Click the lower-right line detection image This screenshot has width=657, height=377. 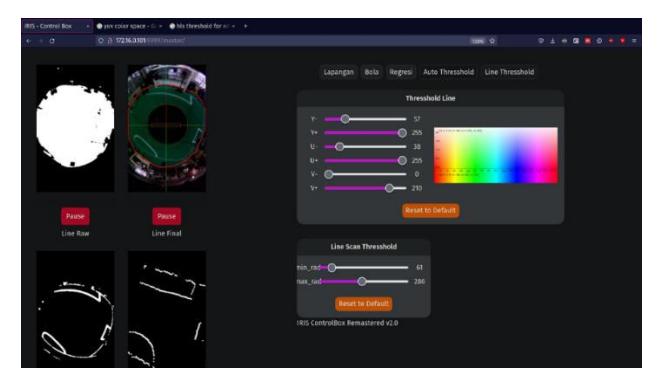[x=167, y=309]
